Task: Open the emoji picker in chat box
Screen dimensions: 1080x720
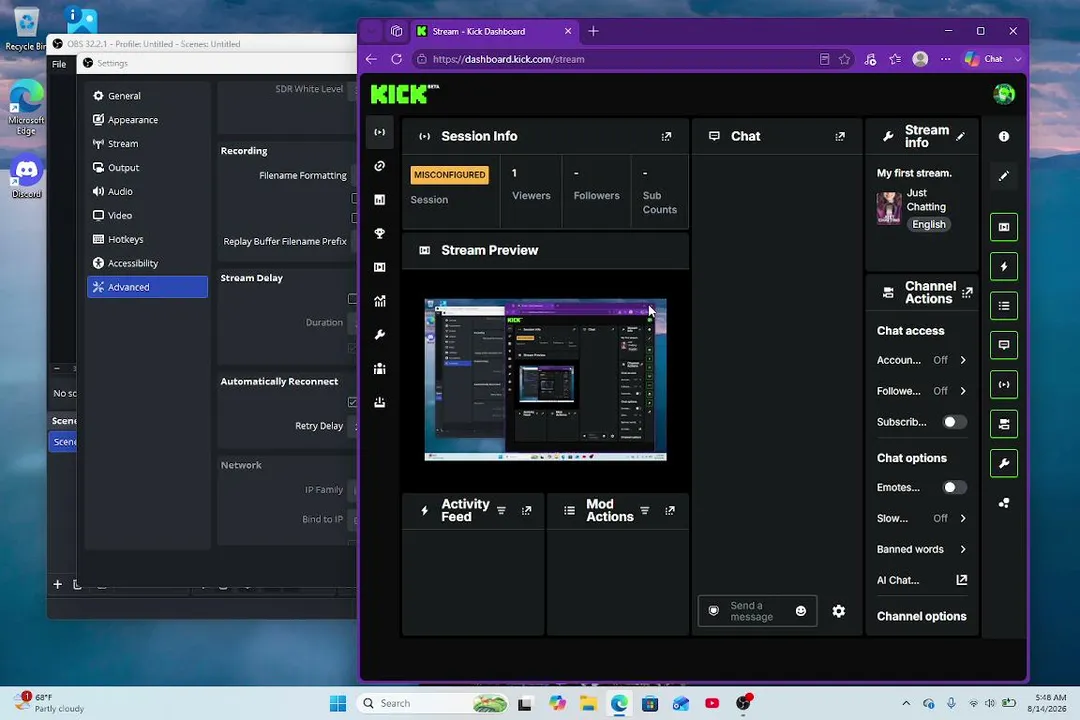Action: [x=800, y=611]
